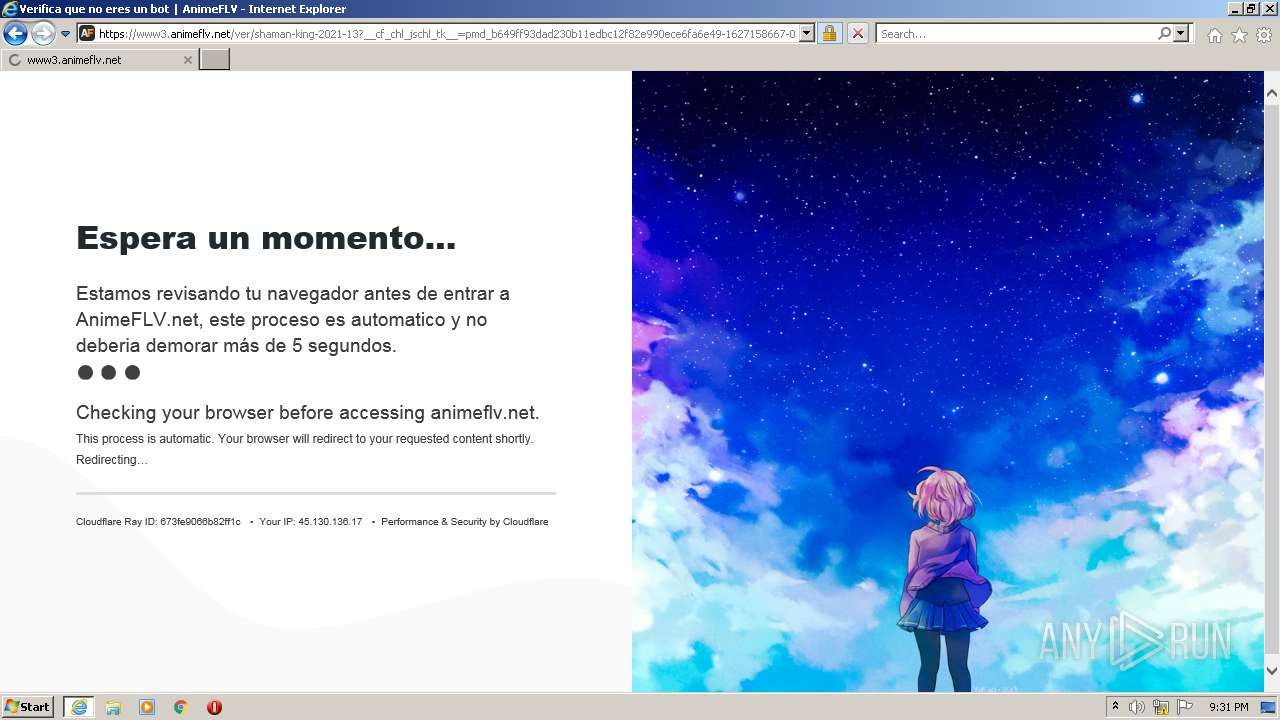Image resolution: width=1280 pixels, height=720 pixels.
Task: Select the www3.animeflv.net tab
Action: [x=98, y=60]
